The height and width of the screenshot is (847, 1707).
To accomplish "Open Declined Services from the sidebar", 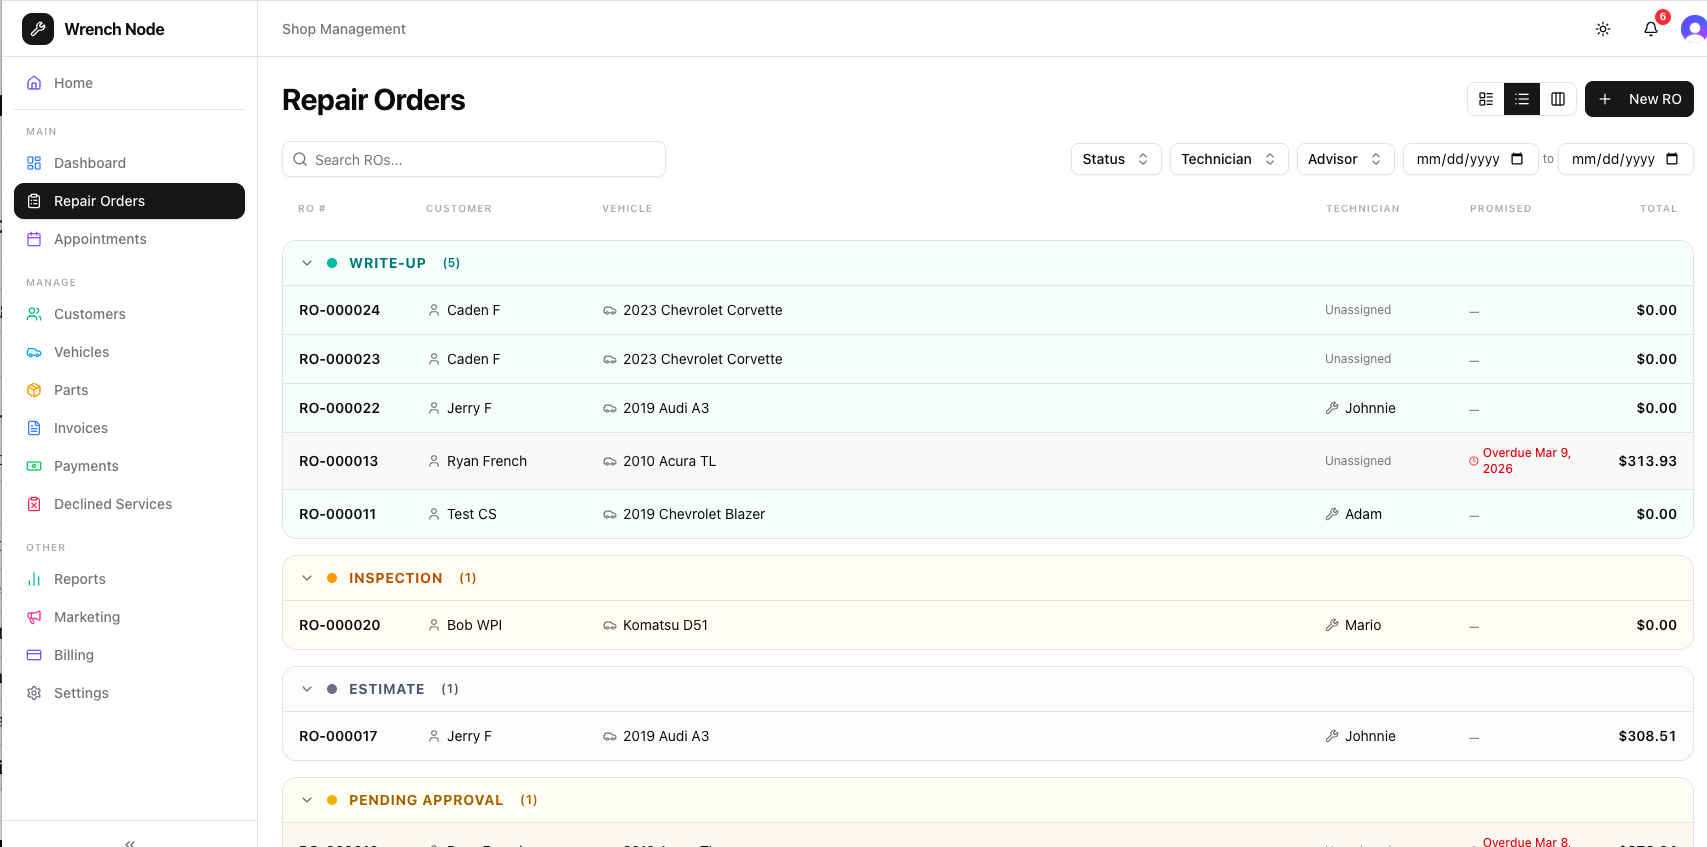I will (113, 504).
